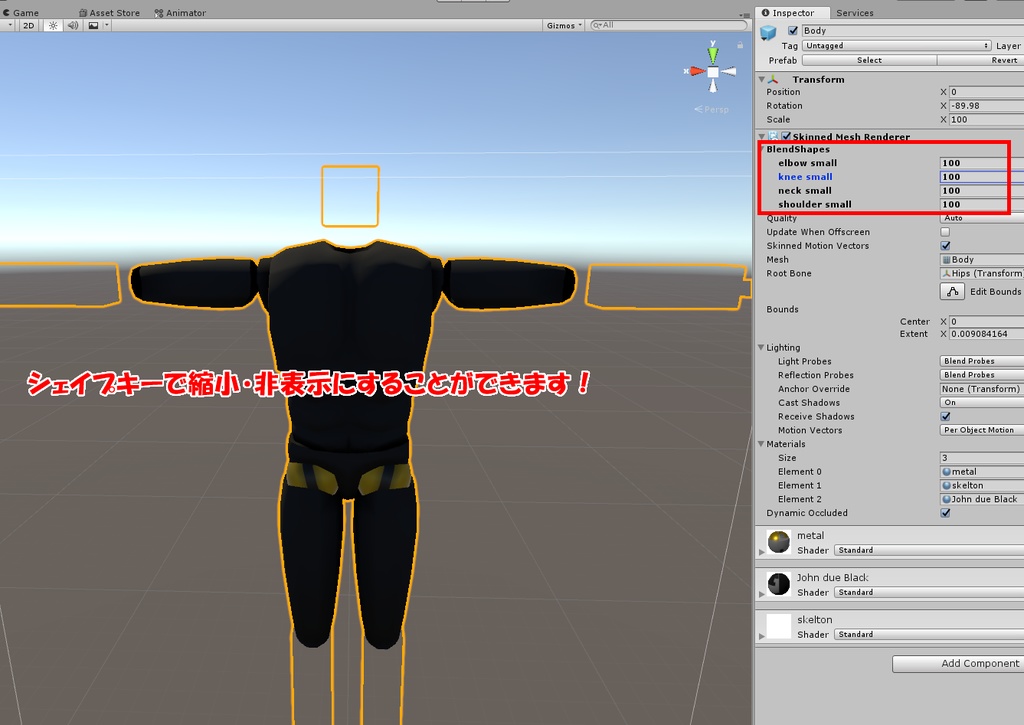1024x725 pixels.
Task: Click Select to locate the prefab asset
Action: click(x=868, y=60)
